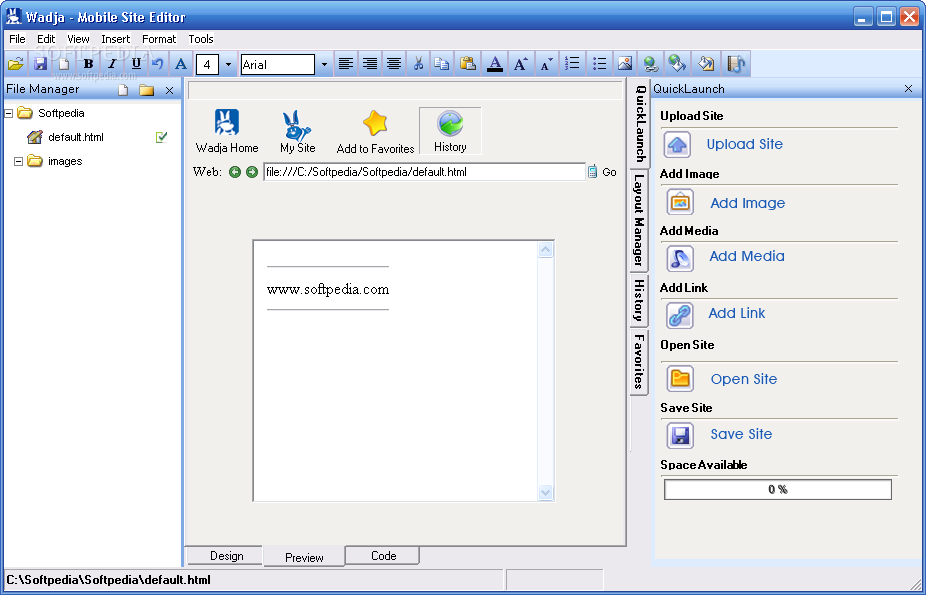The image size is (926, 595).
Task: Click the clipboard paste icon
Action: [x=468, y=64]
